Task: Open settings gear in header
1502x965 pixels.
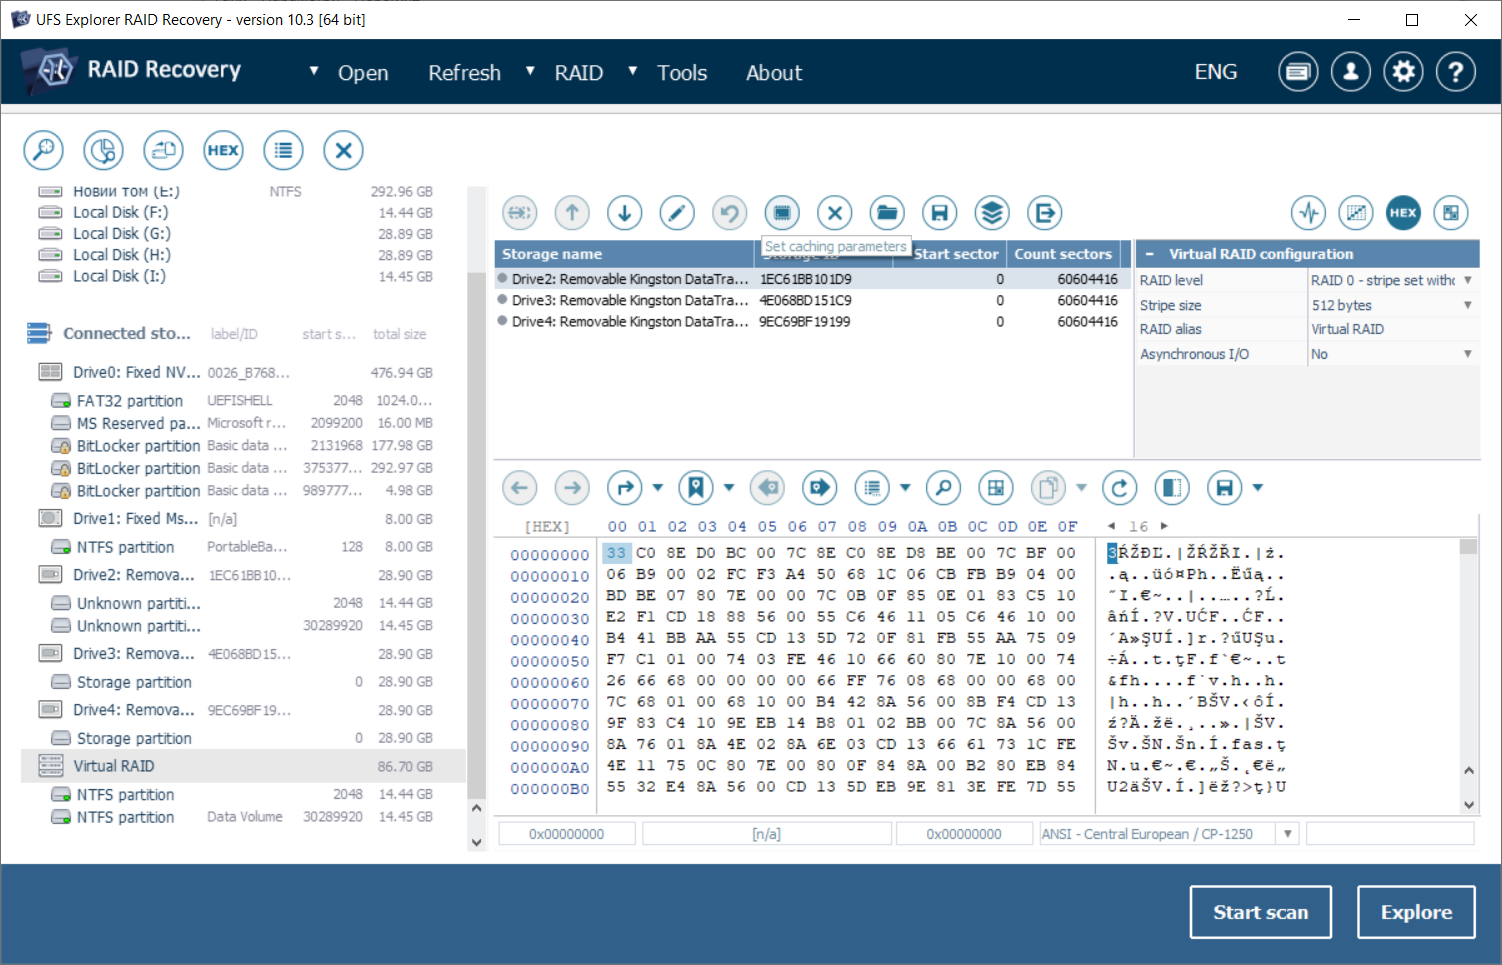Action: (1404, 72)
